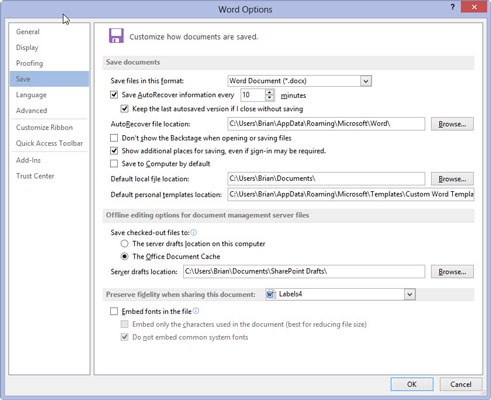The height and width of the screenshot is (400, 491).
Task: Check Save to Computer by default
Action: pos(114,164)
